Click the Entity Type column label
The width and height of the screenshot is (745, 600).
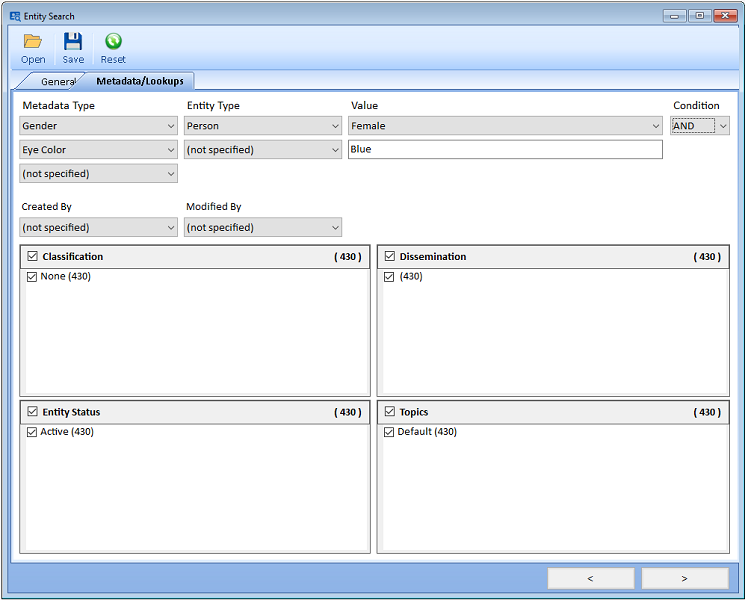tap(213, 105)
